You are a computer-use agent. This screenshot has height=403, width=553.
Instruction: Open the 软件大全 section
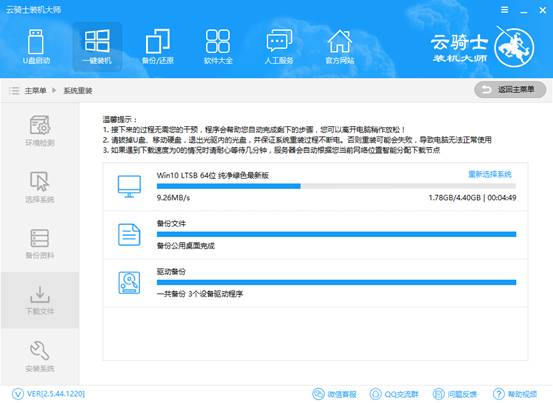click(x=218, y=46)
